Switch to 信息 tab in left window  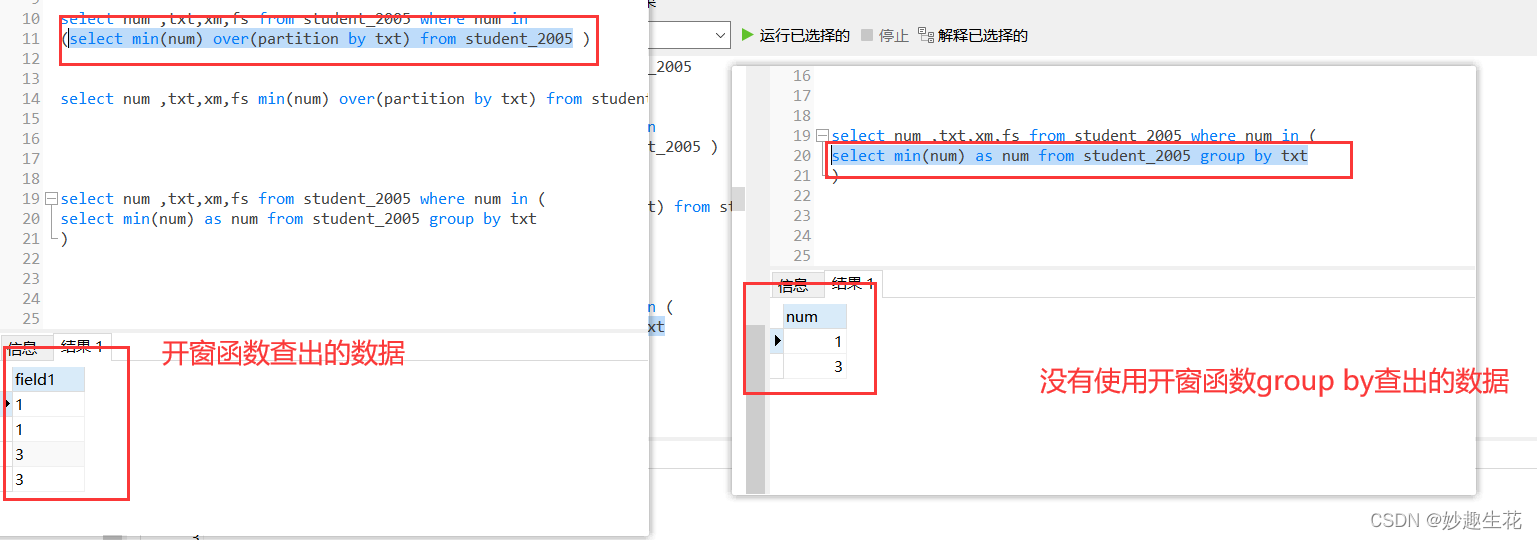click(23, 348)
